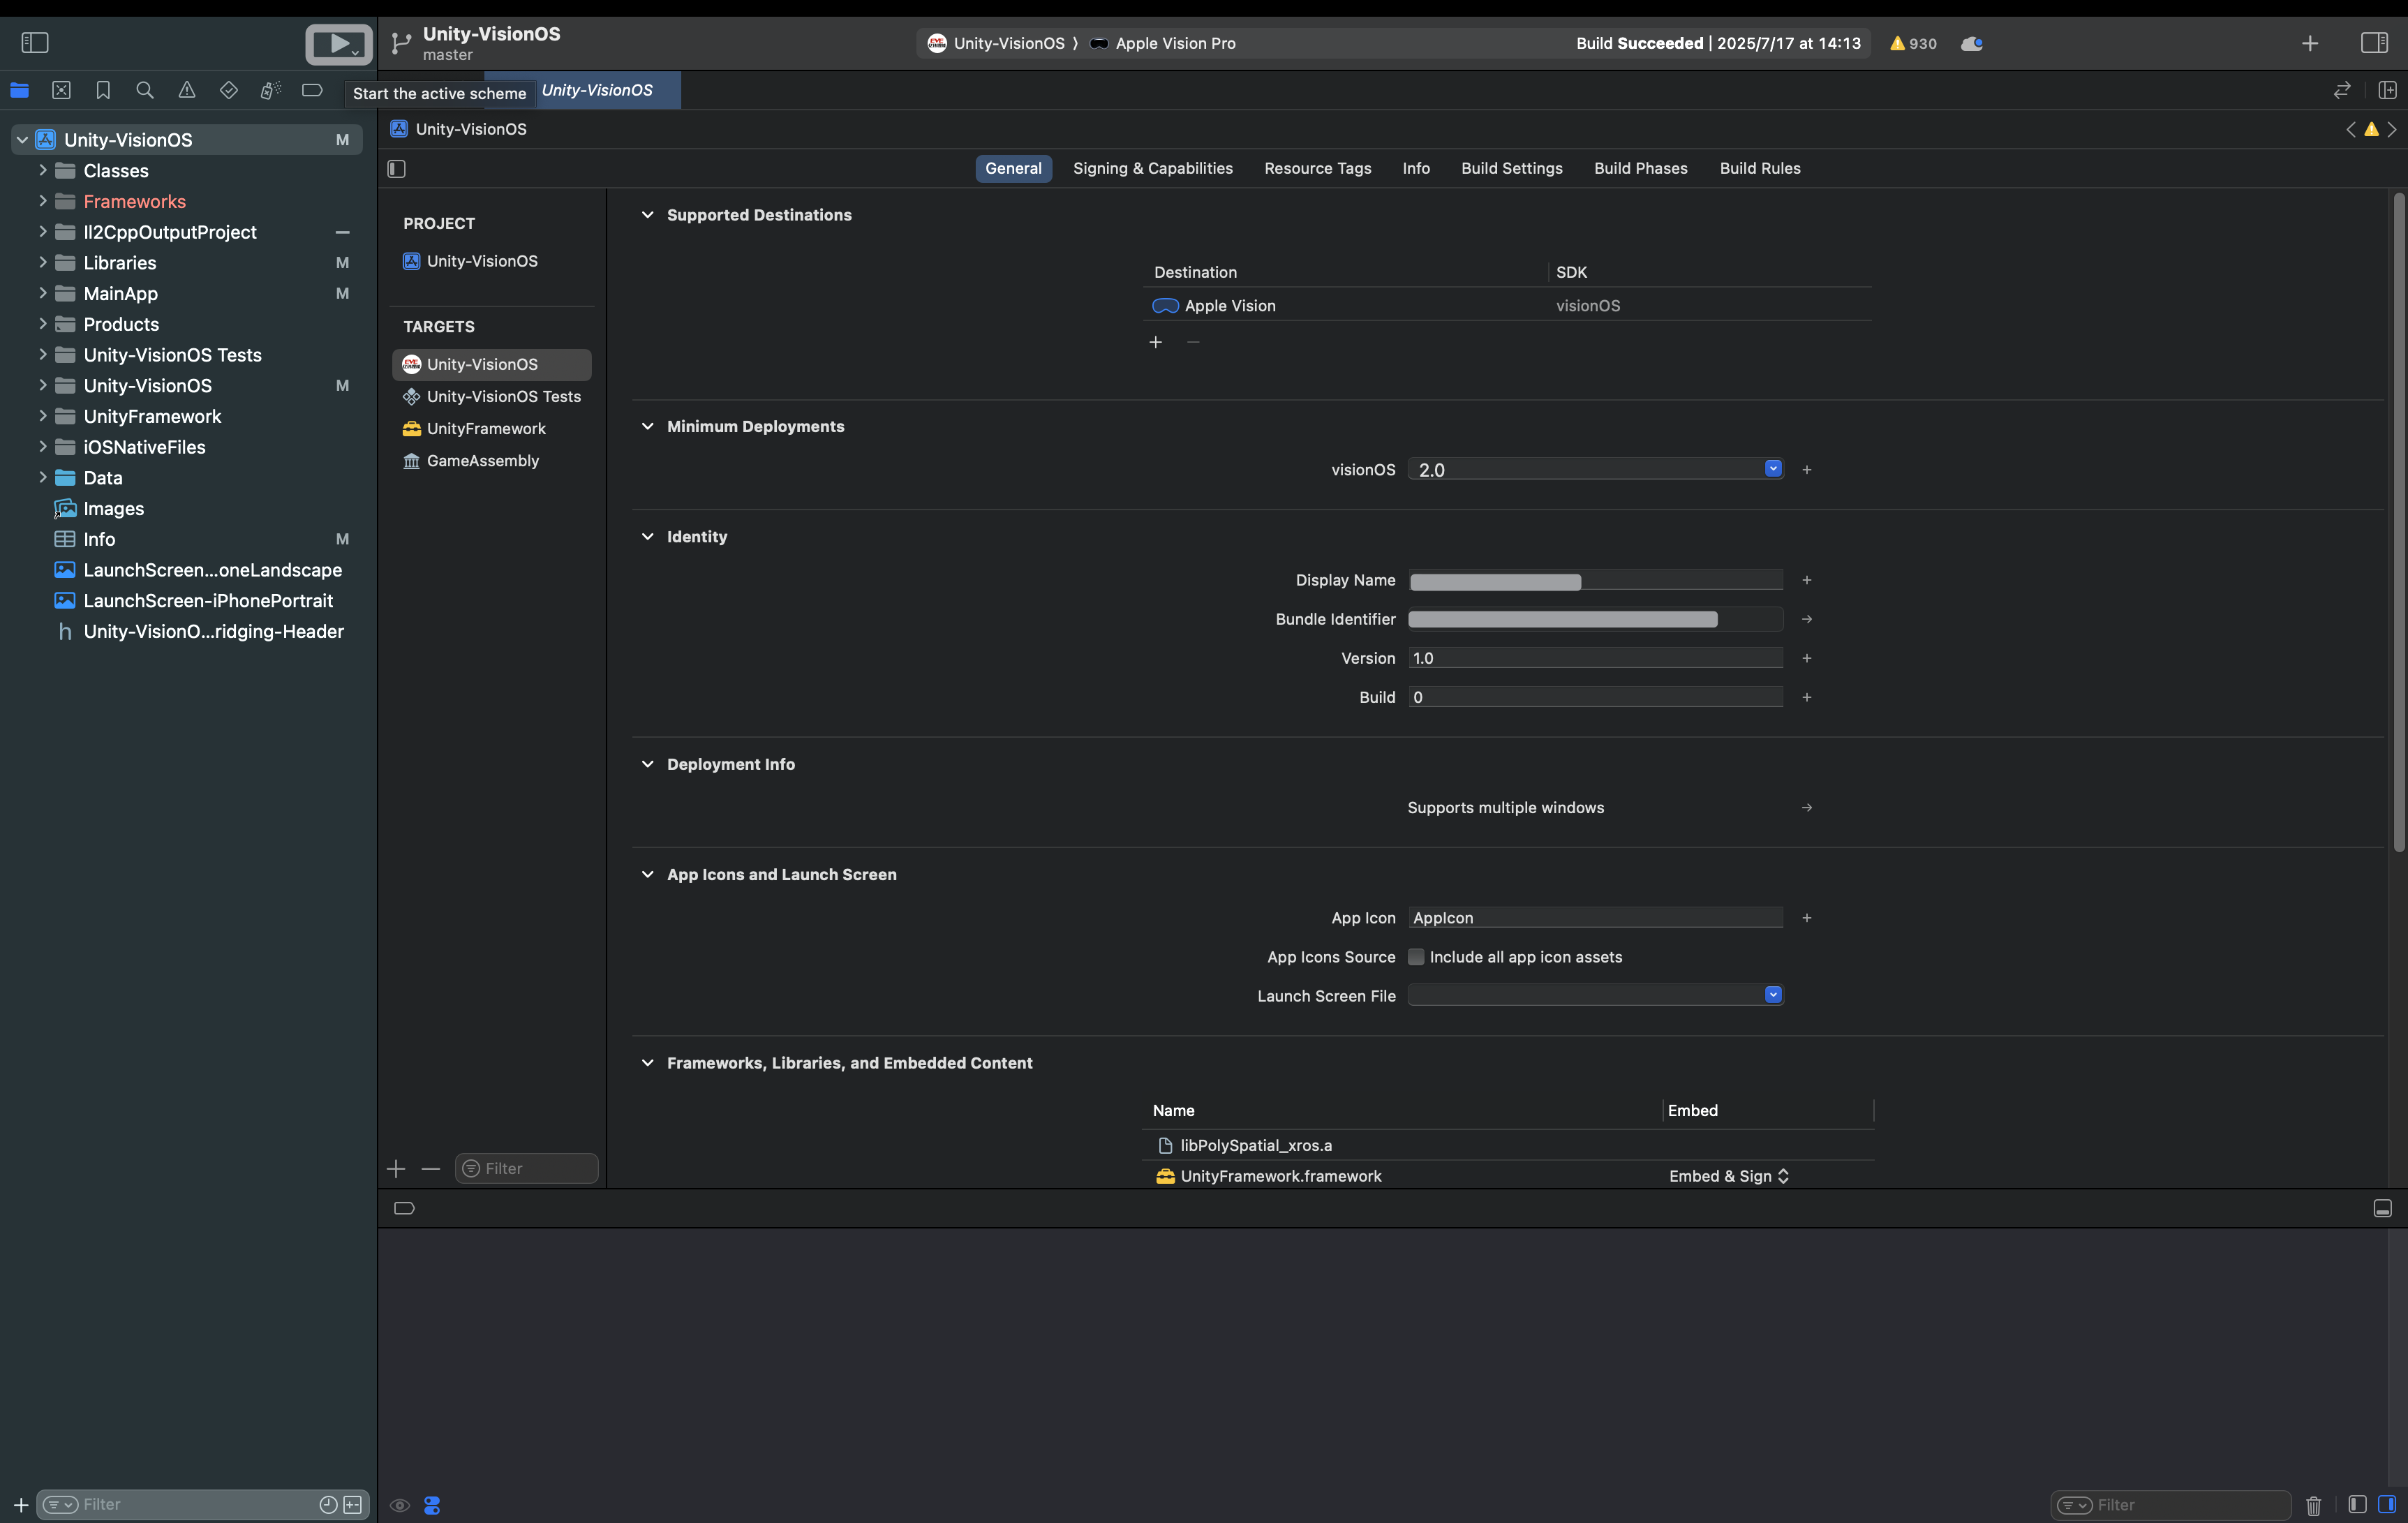Expand the Classes folder

(x=42, y=170)
